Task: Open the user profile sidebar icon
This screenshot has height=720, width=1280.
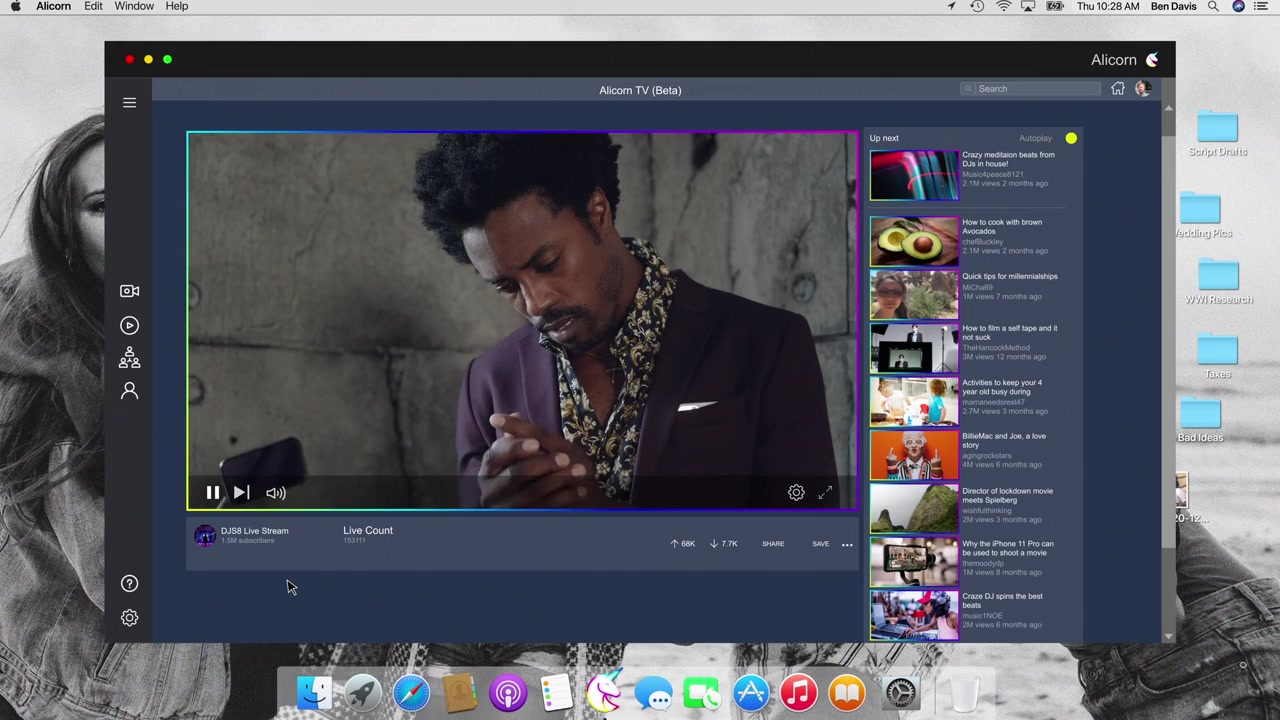Action: point(129,391)
